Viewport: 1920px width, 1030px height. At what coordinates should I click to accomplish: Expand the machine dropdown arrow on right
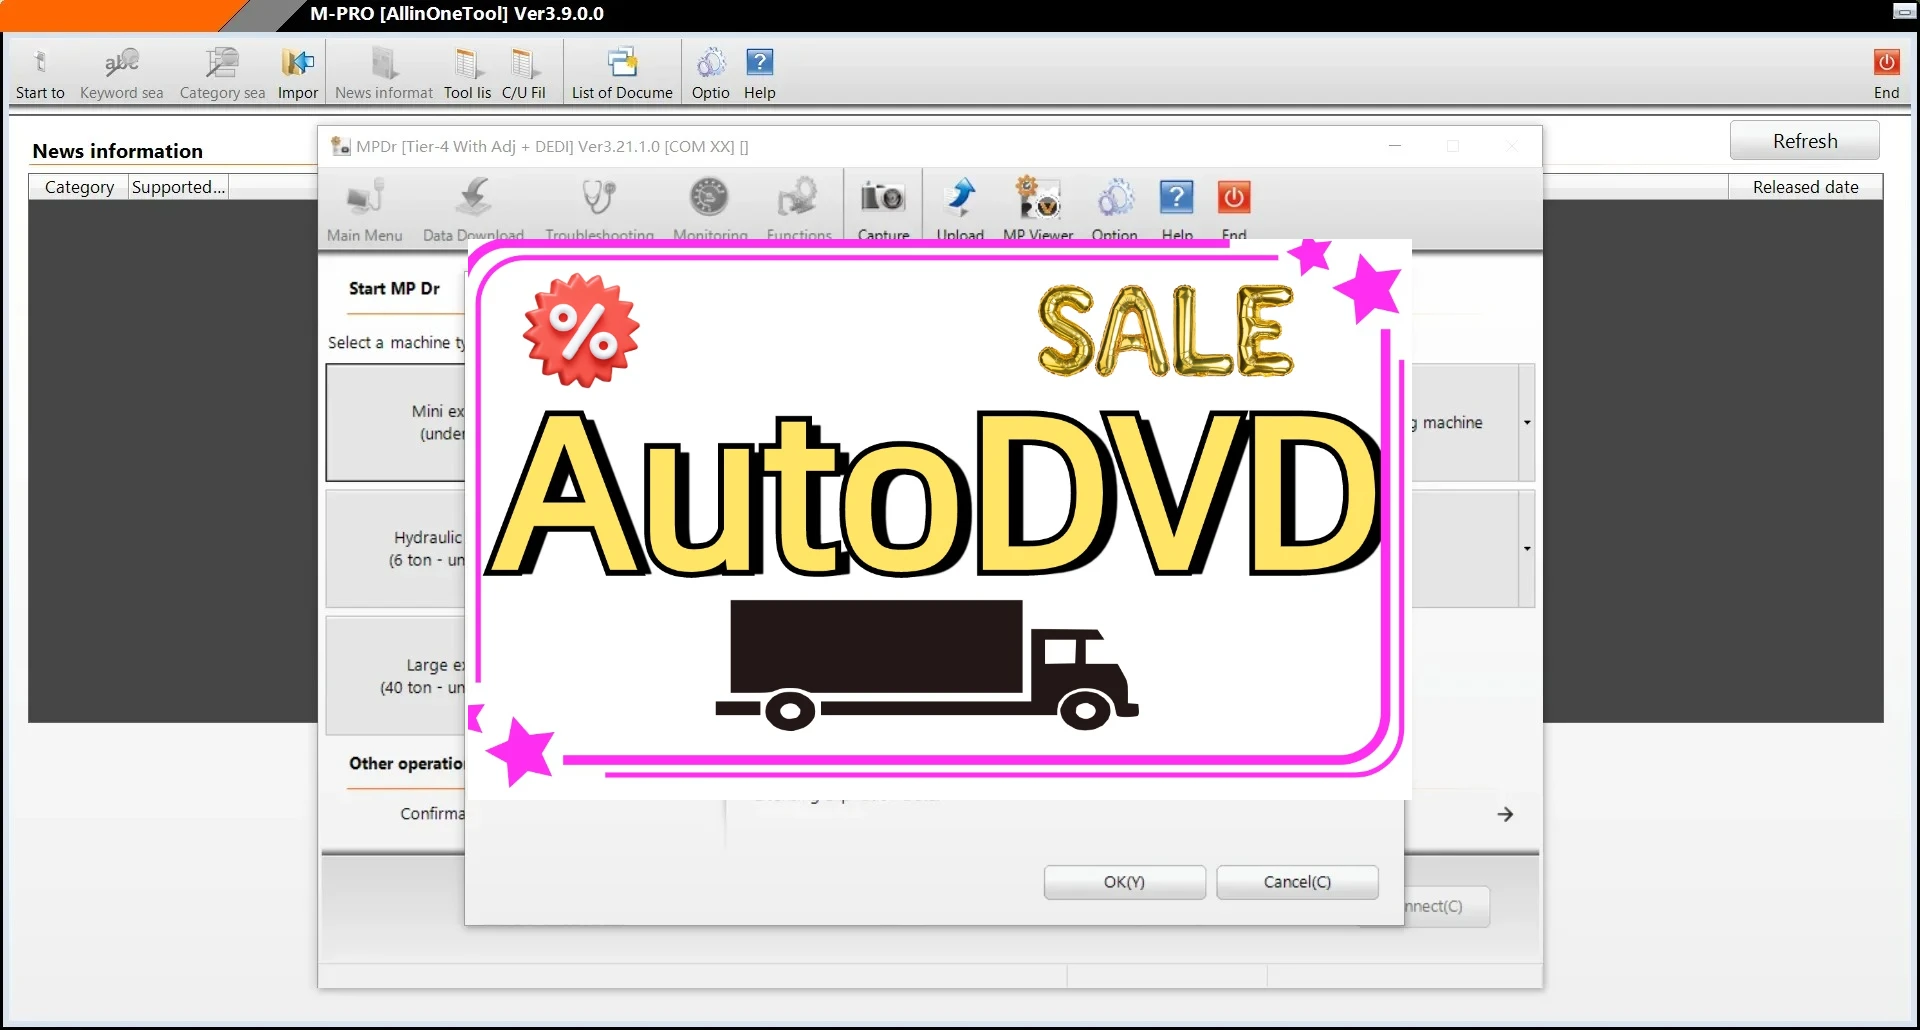(1526, 423)
